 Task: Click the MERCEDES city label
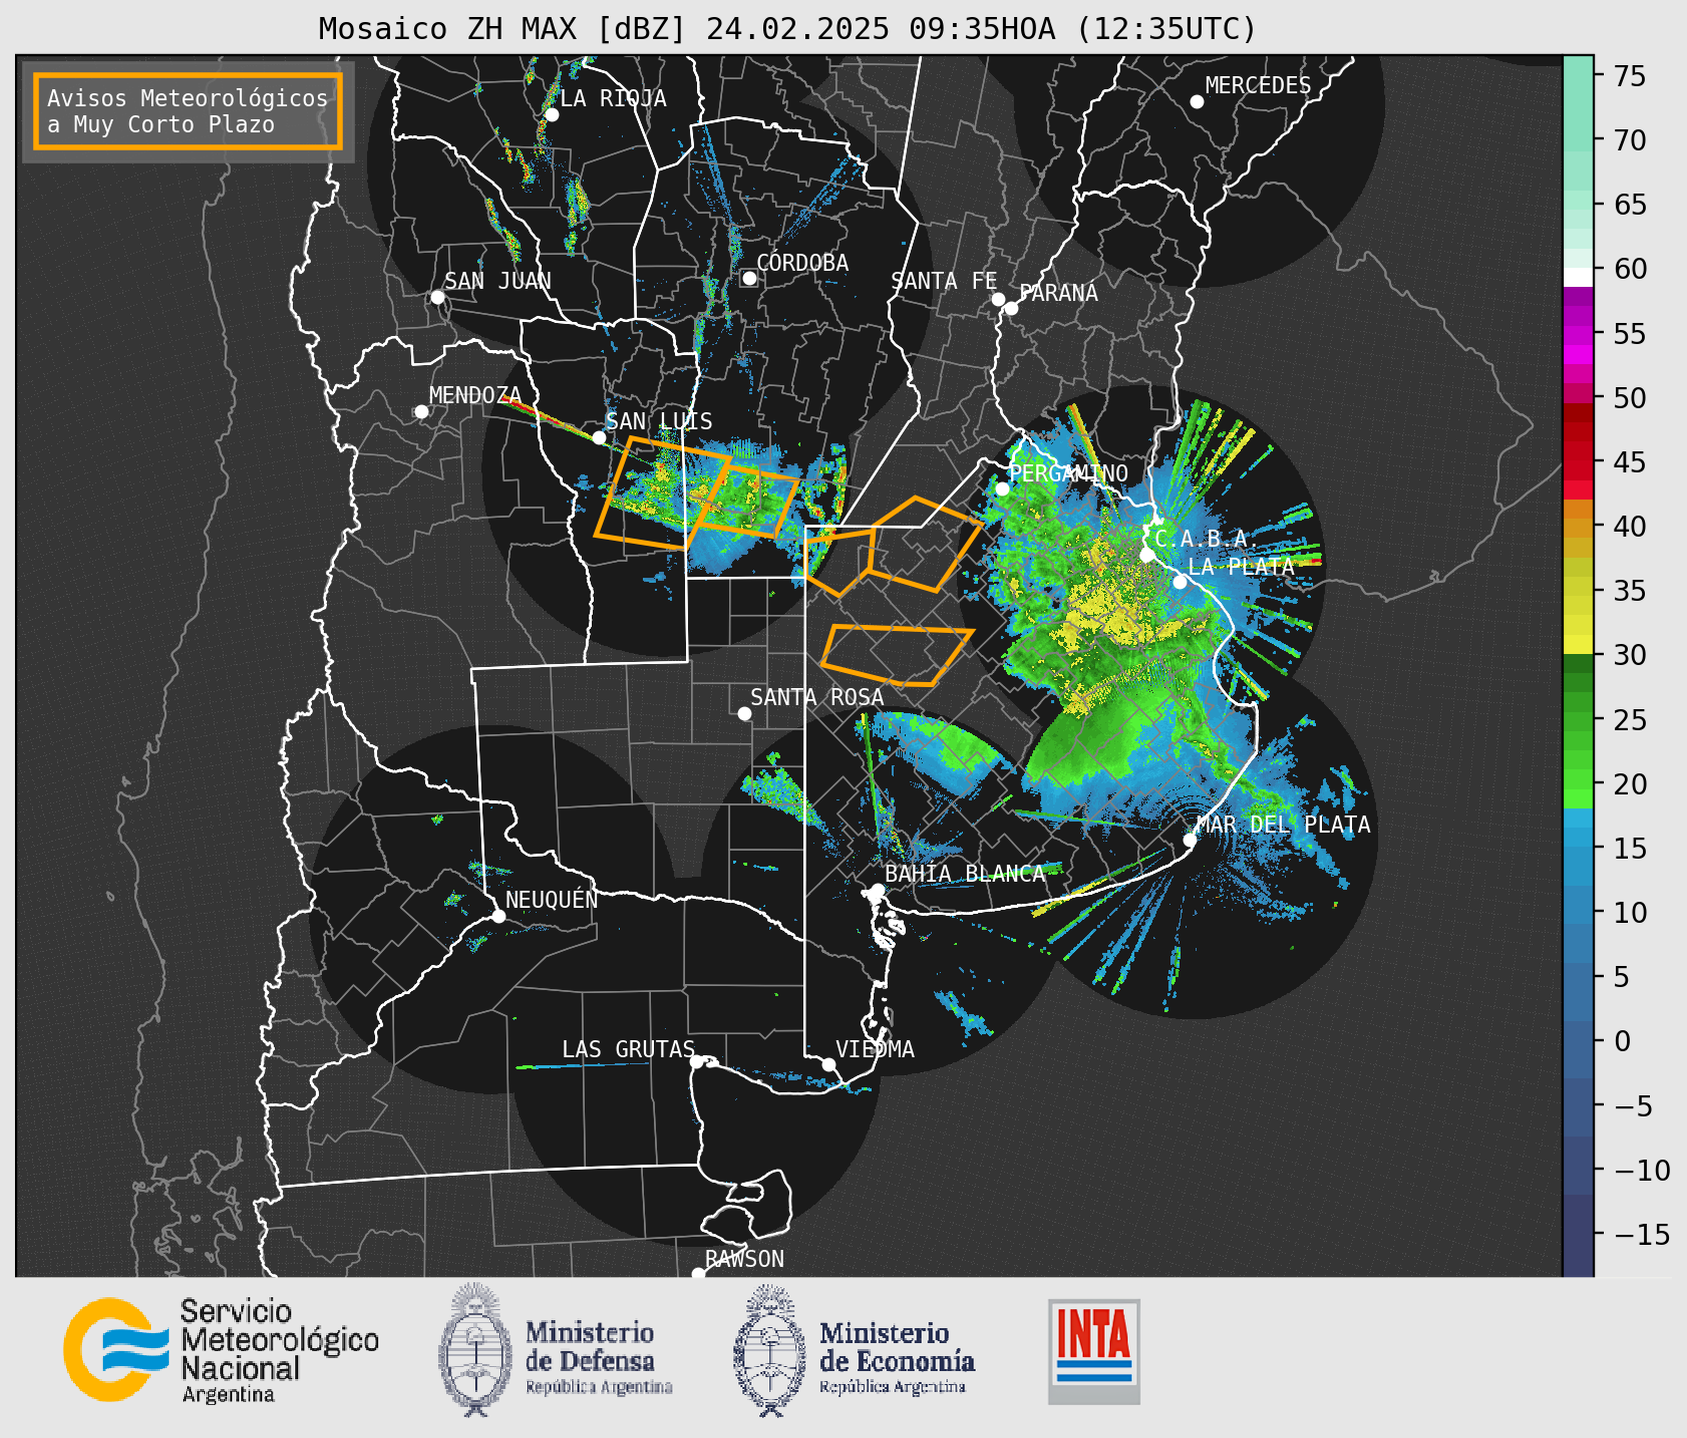[1257, 85]
